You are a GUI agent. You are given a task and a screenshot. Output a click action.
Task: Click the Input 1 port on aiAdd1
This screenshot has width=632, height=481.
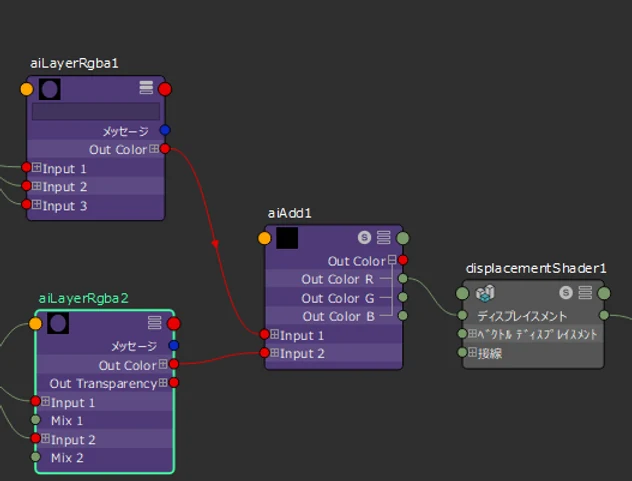[x=264, y=334]
